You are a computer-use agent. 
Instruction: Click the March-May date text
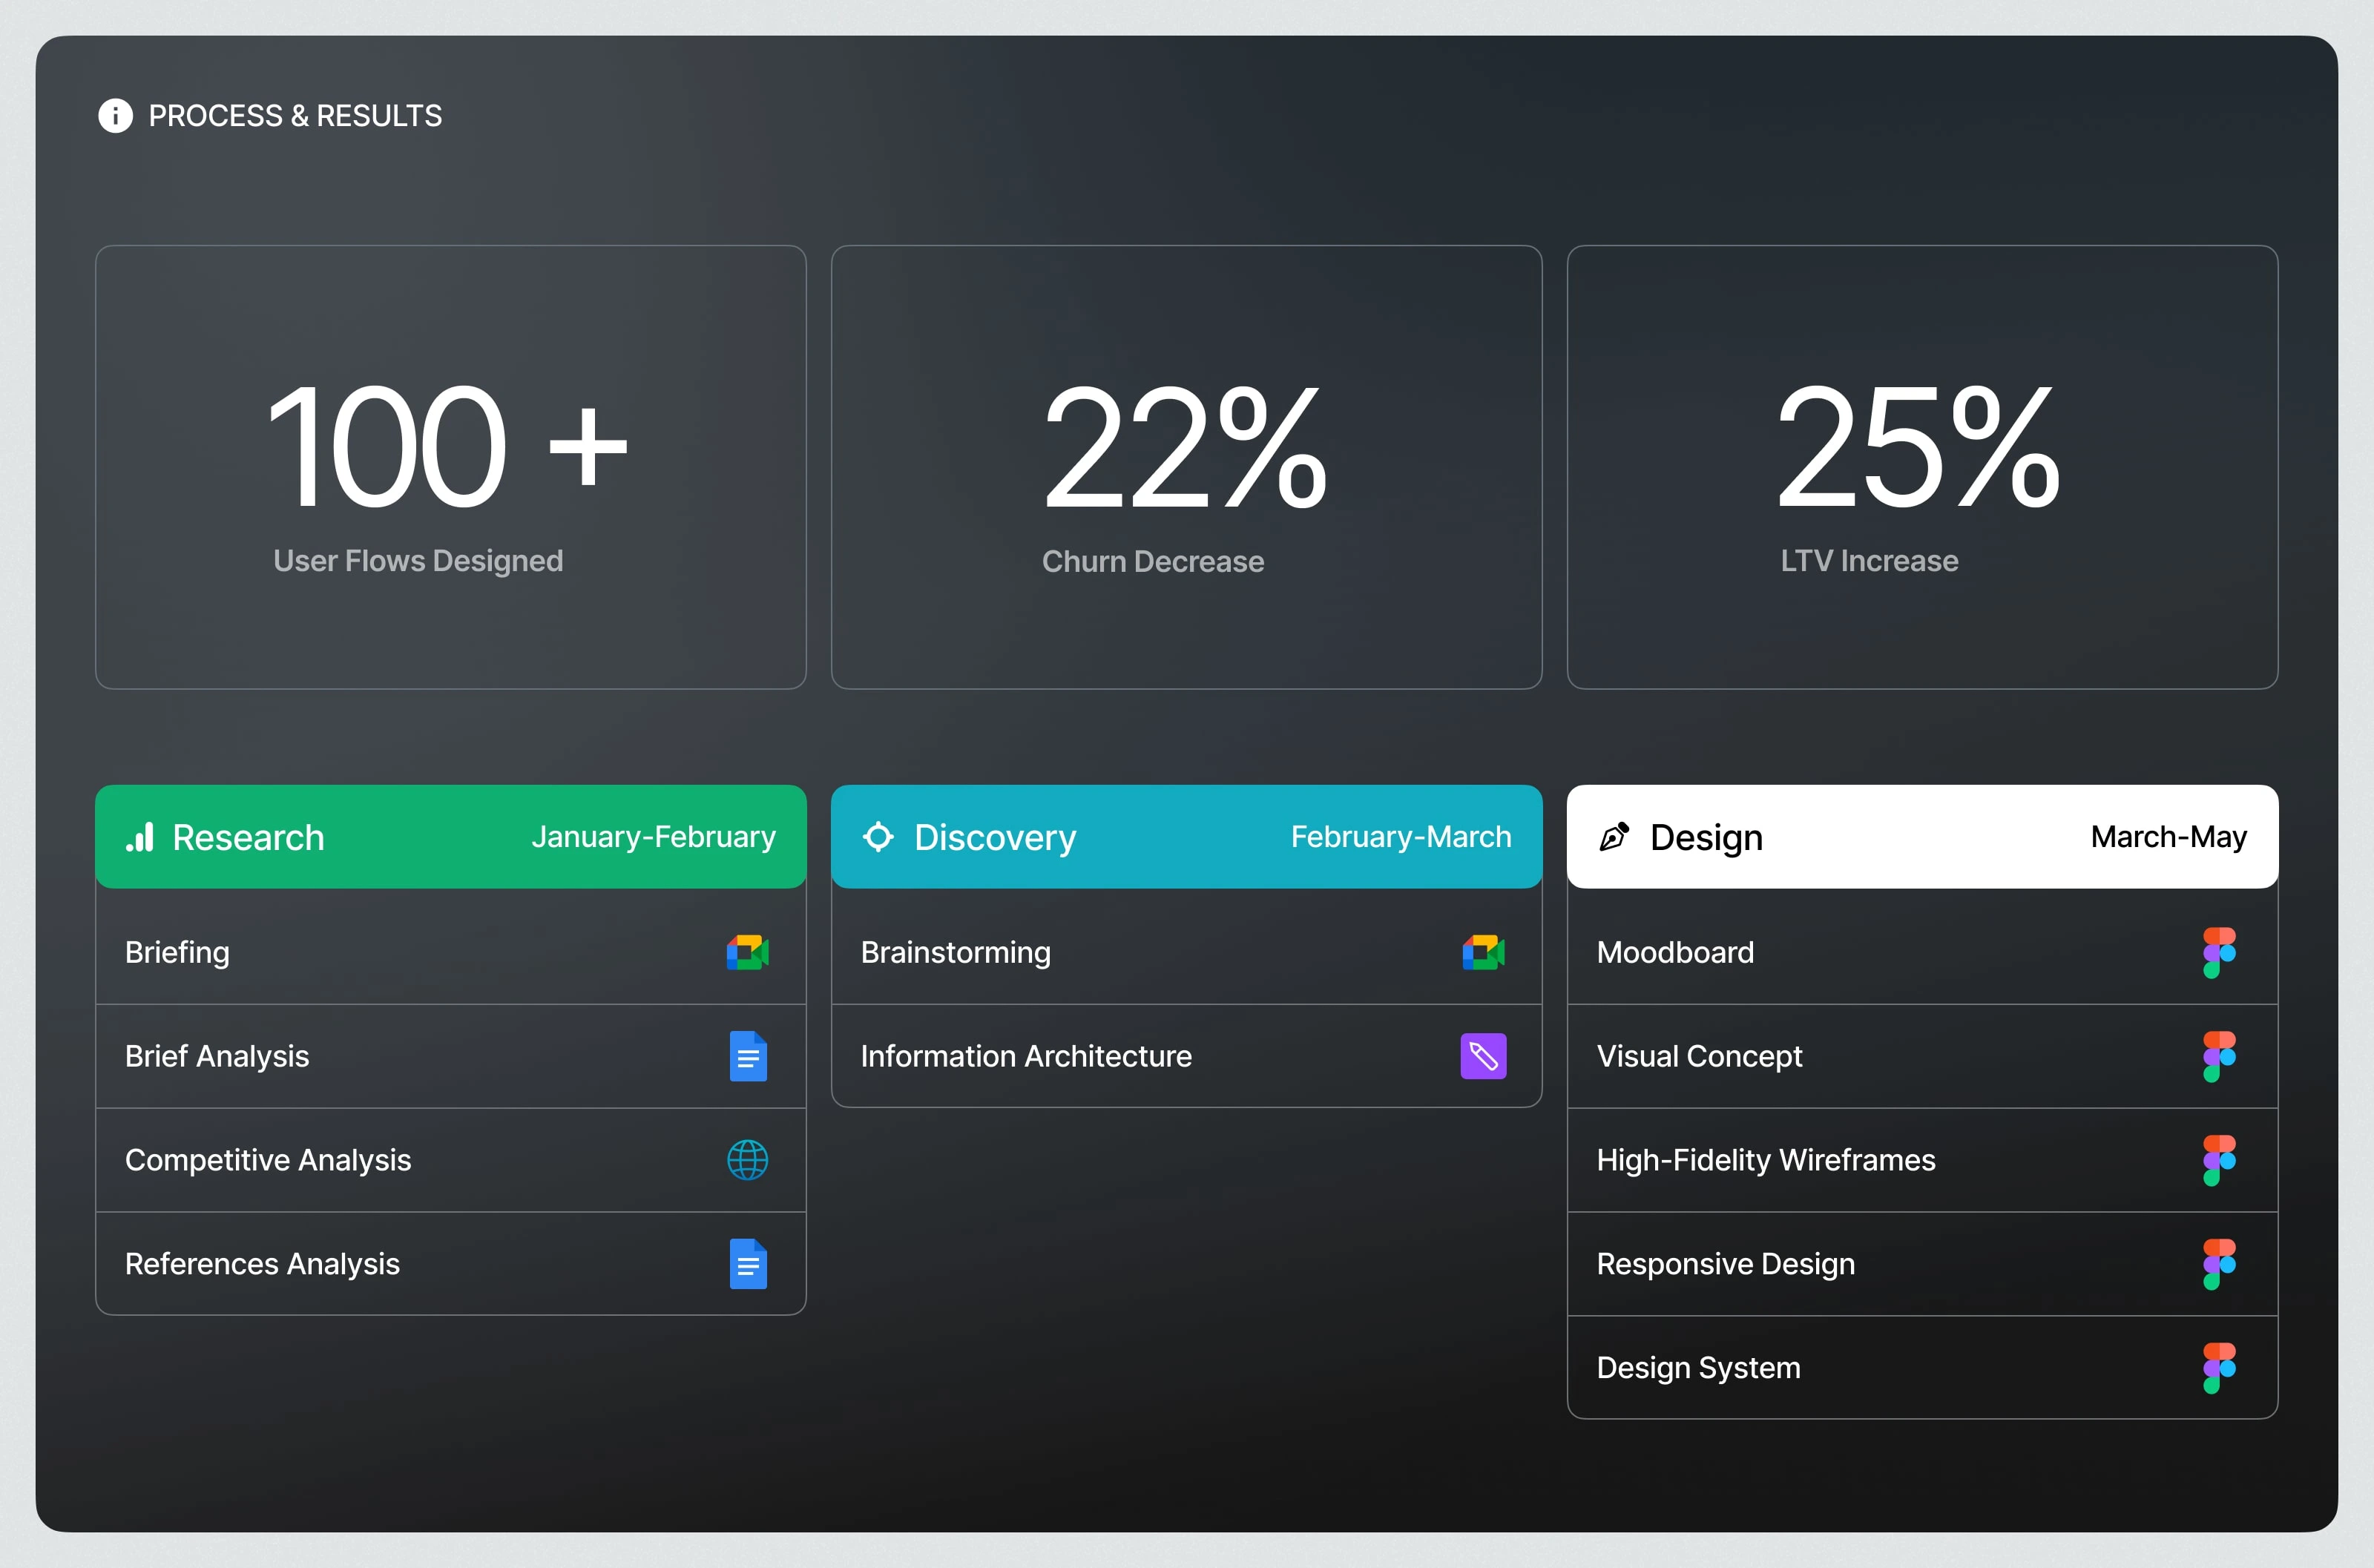click(x=2168, y=837)
